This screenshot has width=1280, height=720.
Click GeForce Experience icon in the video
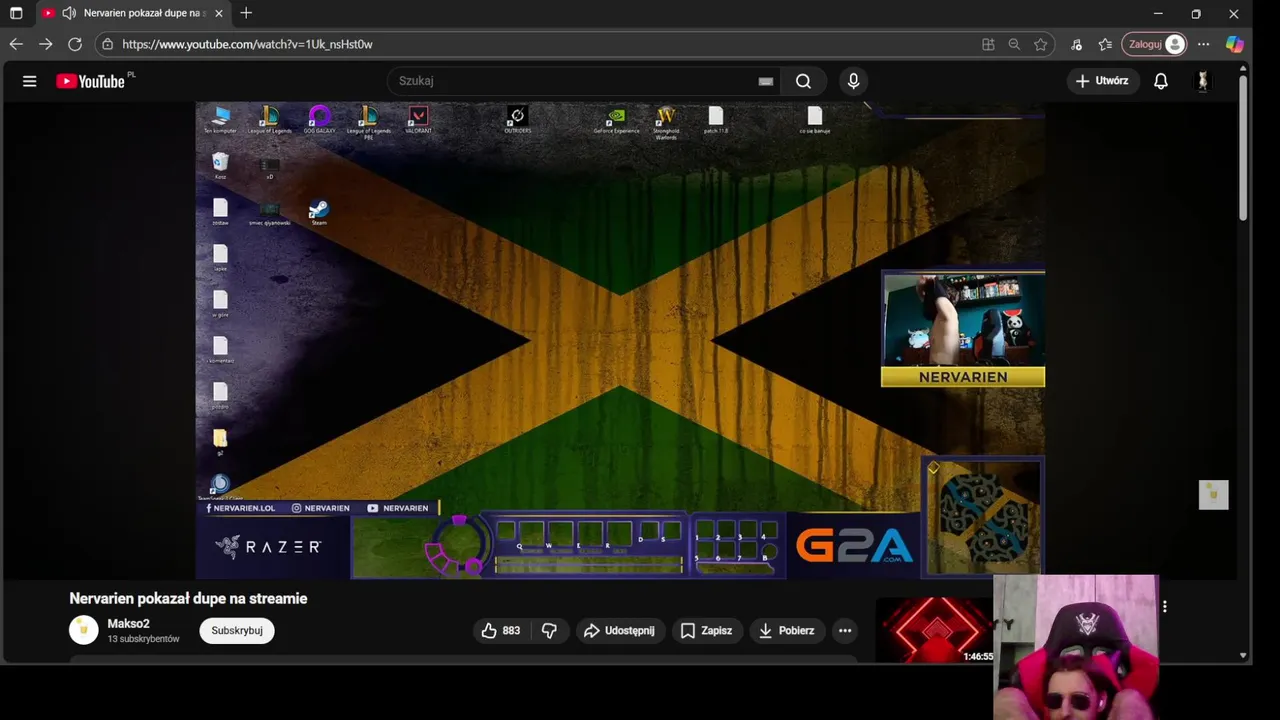(616, 120)
